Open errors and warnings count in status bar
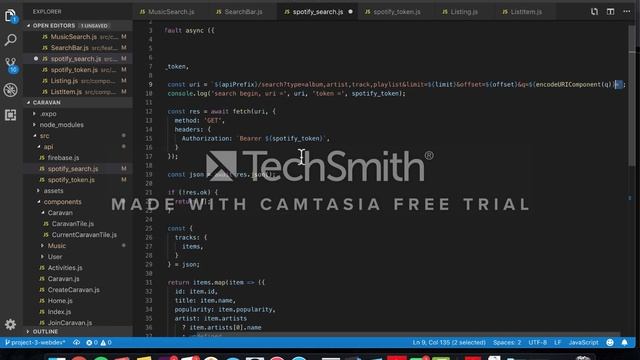The image size is (640, 360). click(x=99, y=342)
